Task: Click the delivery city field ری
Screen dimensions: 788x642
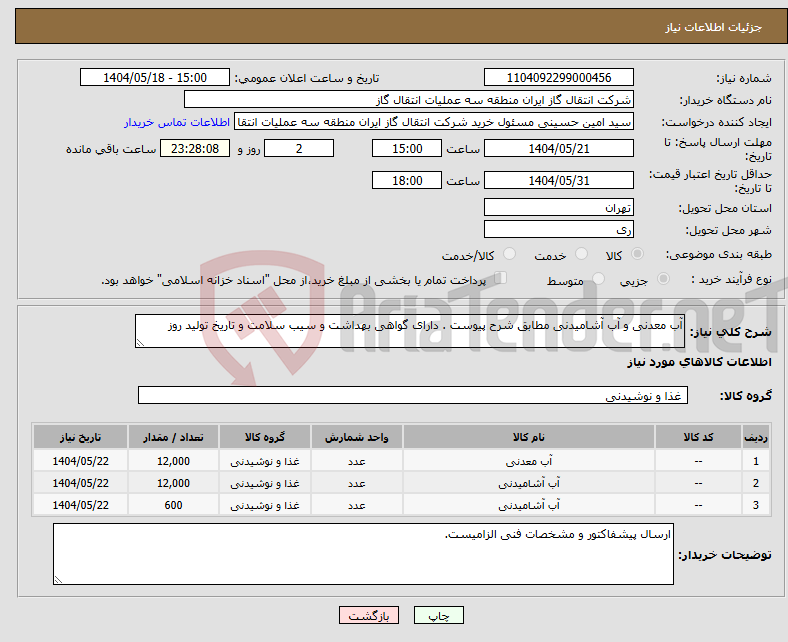Action: [559, 229]
